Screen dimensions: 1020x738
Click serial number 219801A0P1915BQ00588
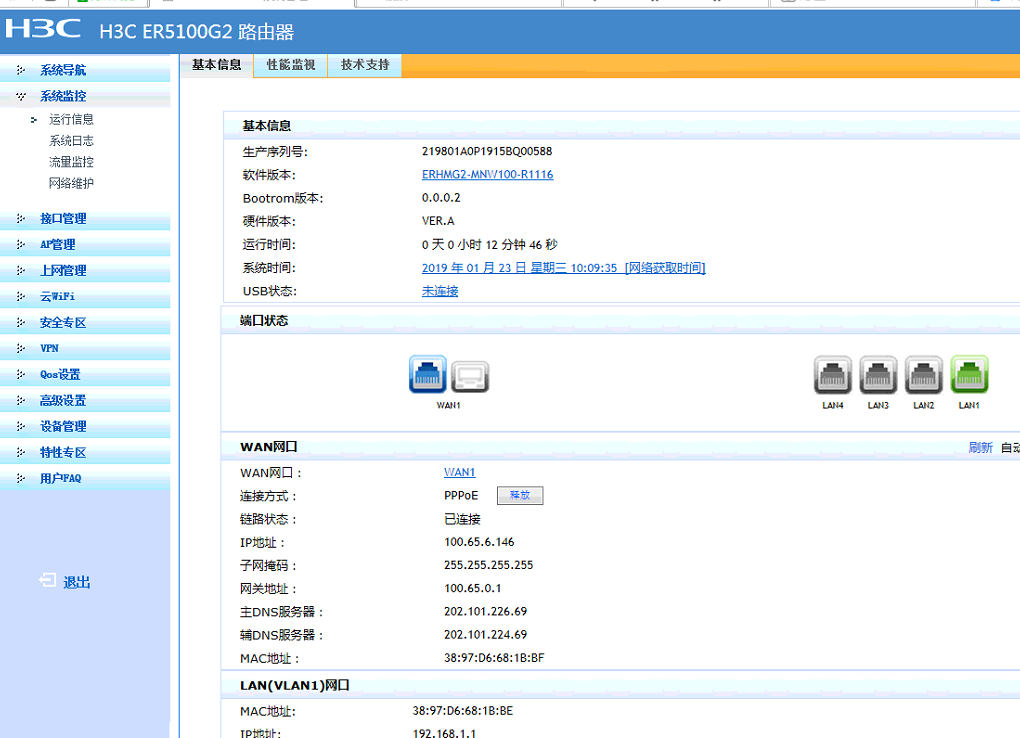[487, 151]
